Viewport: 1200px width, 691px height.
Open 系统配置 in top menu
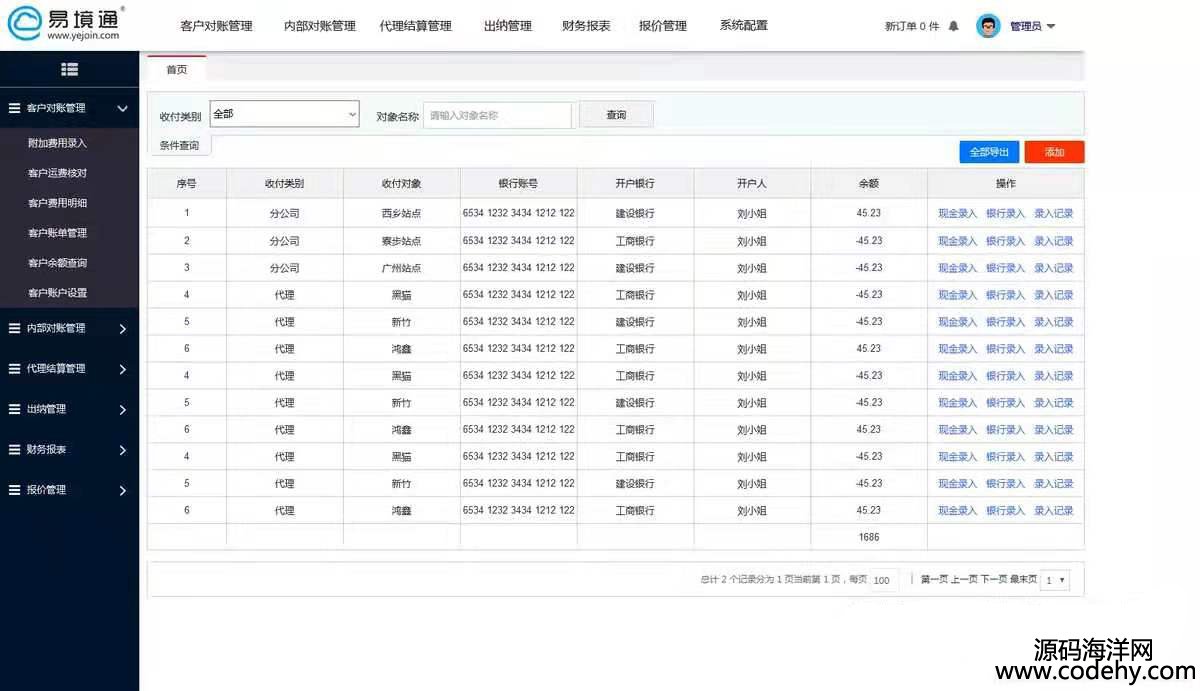[744, 25]
